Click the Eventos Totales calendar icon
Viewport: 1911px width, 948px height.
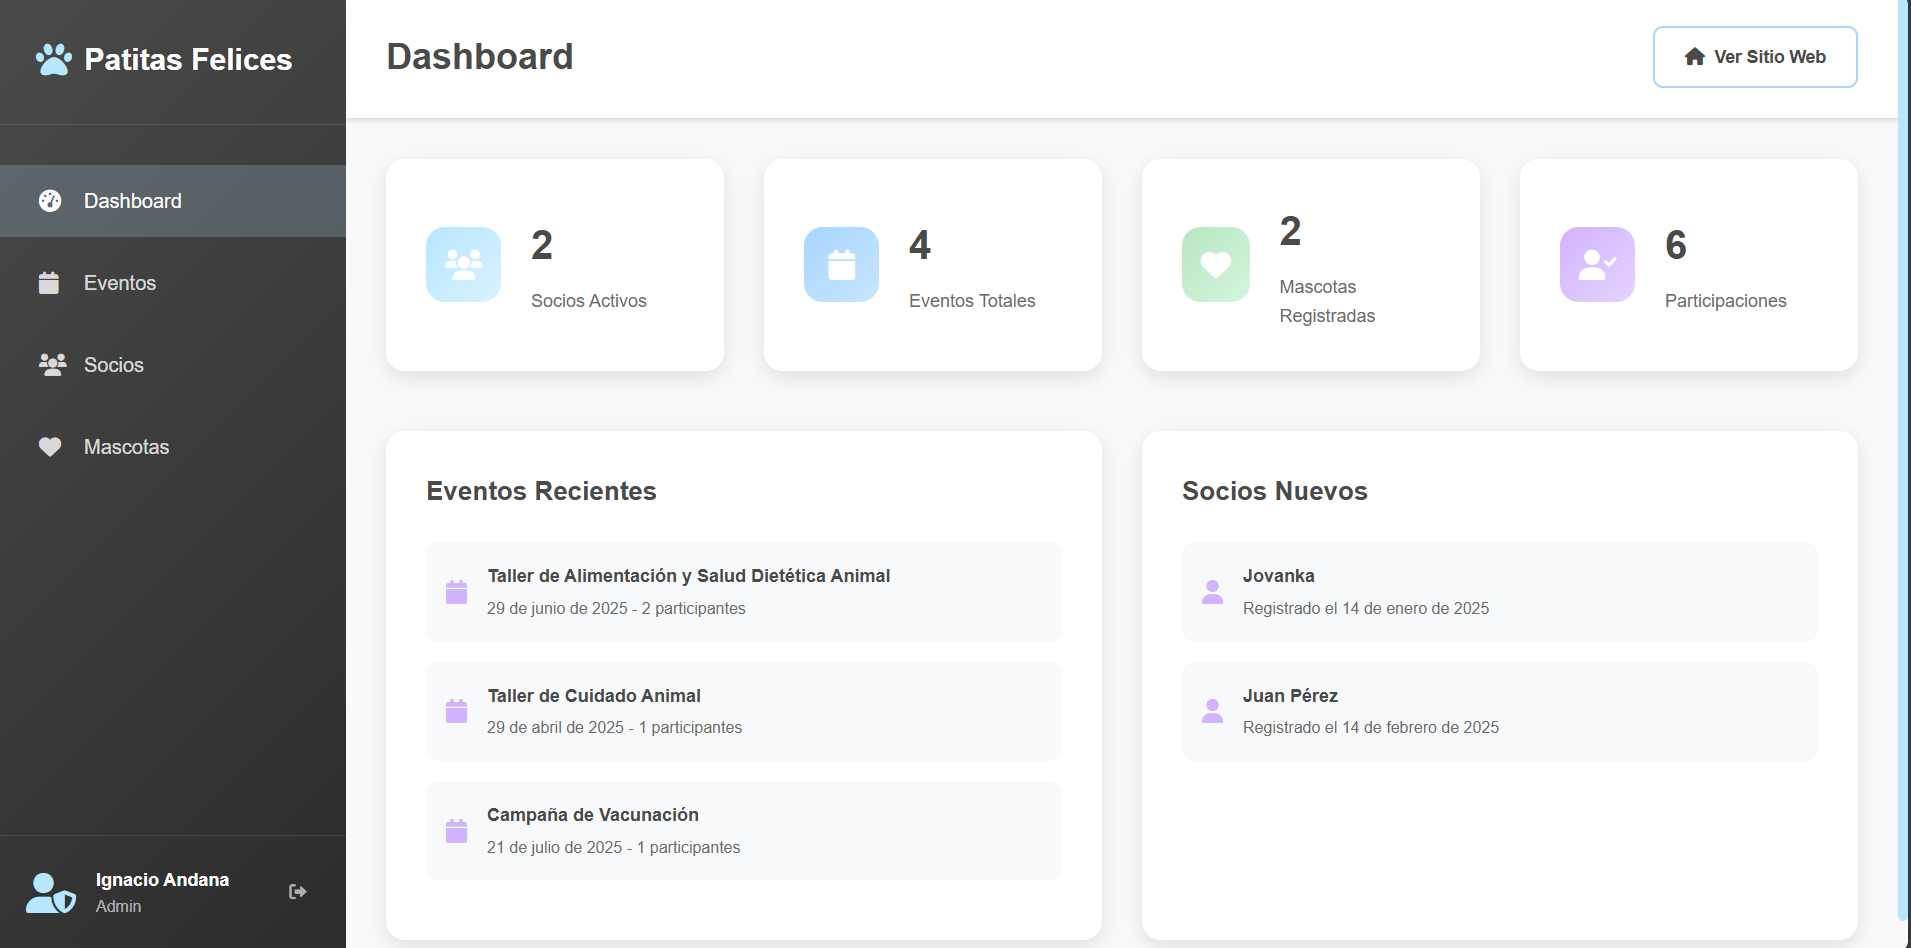pyautogui.click(x=841, y=265)
